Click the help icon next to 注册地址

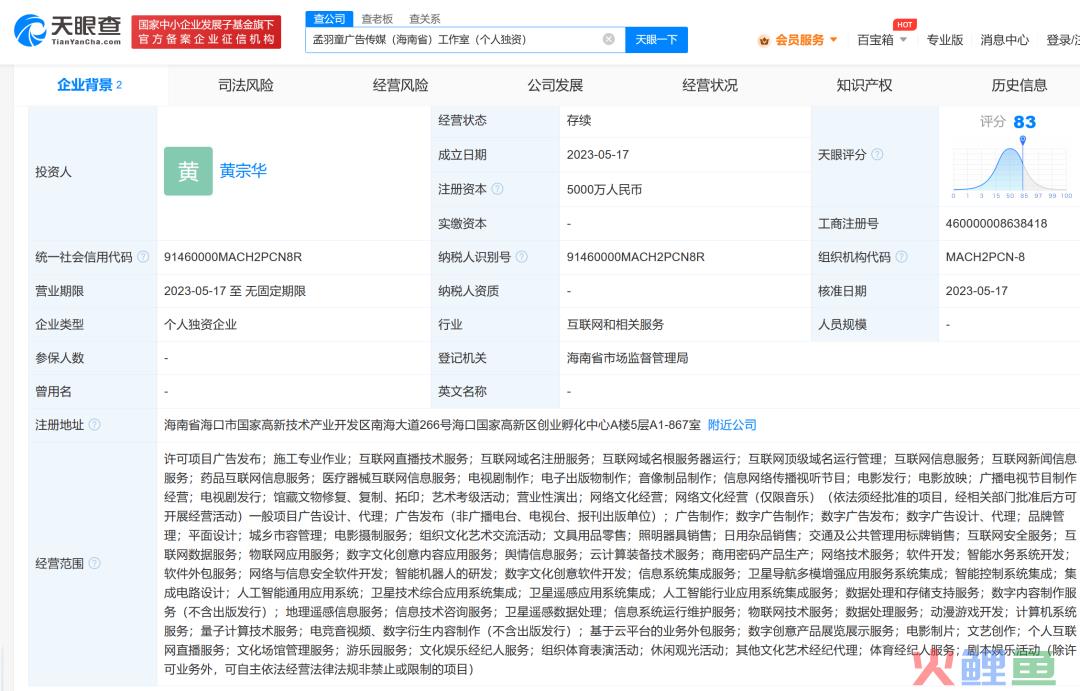point(94,425)
